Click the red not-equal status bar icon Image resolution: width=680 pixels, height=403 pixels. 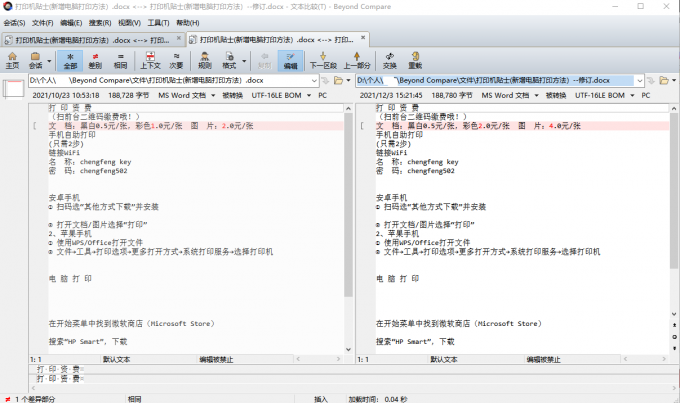point(7,399)
